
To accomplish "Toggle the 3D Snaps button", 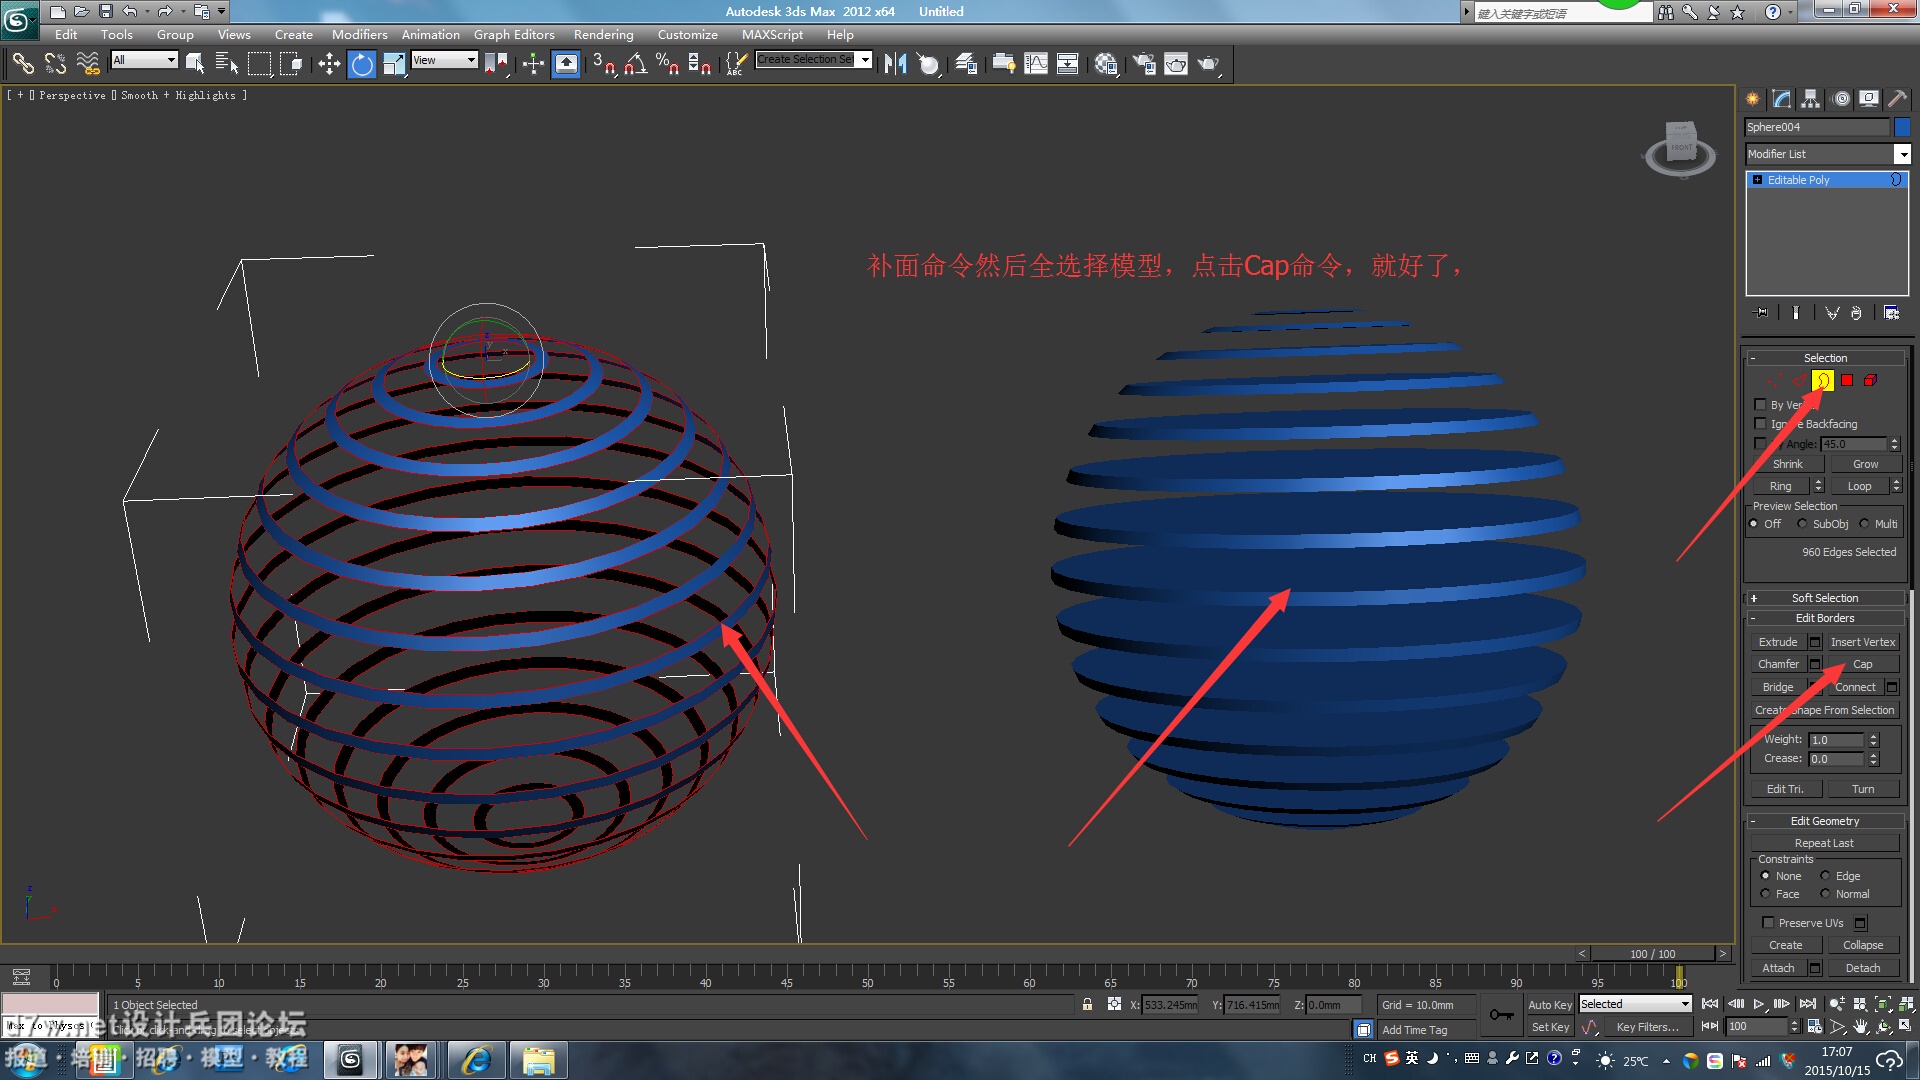I will point(603,64).
